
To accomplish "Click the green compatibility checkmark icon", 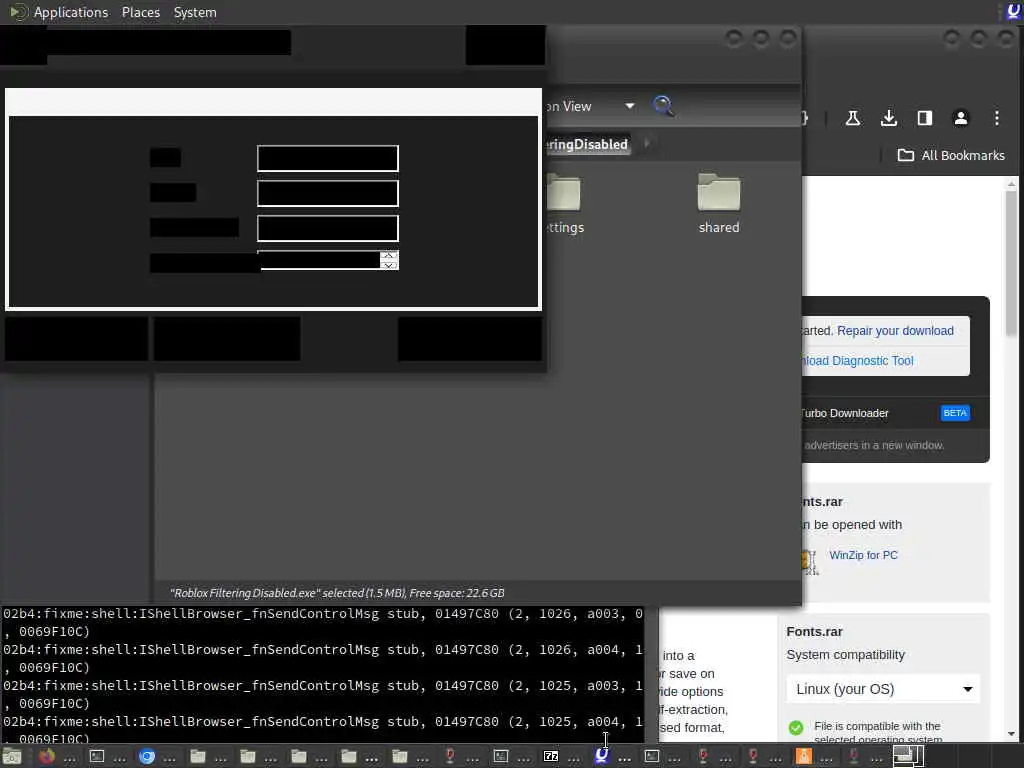I will pyautogui.click(x=795, y=728).
